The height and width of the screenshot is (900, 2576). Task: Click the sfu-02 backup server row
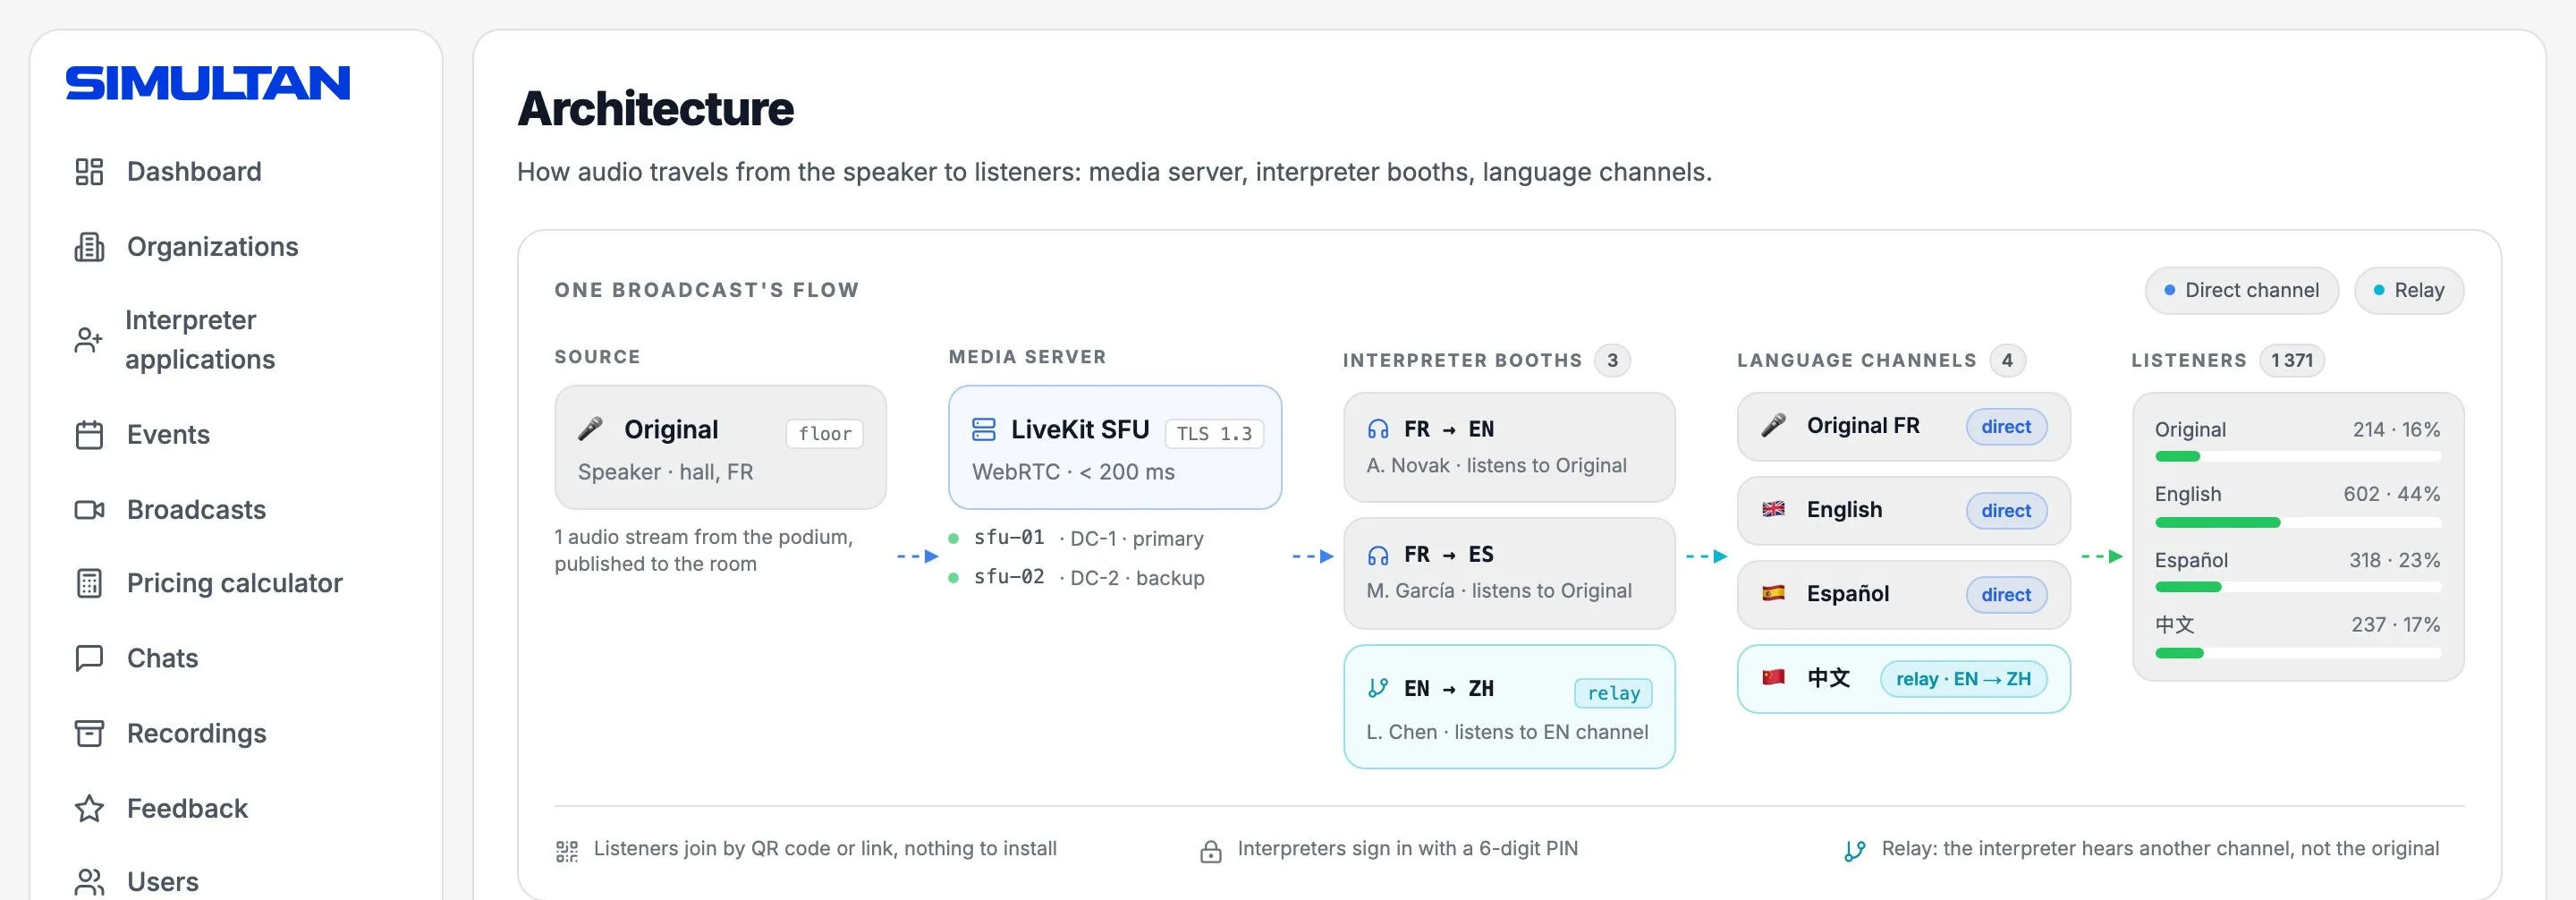click(x=1077, y=577)
